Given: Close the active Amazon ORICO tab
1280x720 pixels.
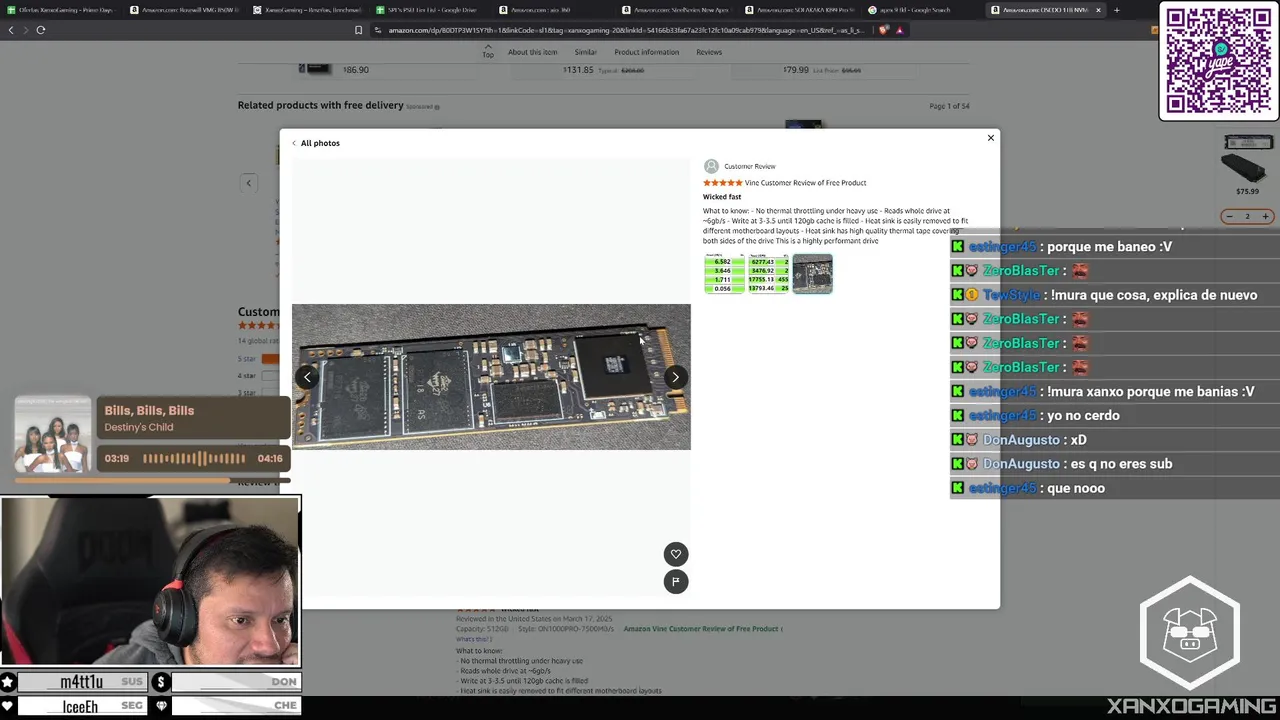Looking at the screenshot, I should pyautogui.click(x=1098, y=10).
